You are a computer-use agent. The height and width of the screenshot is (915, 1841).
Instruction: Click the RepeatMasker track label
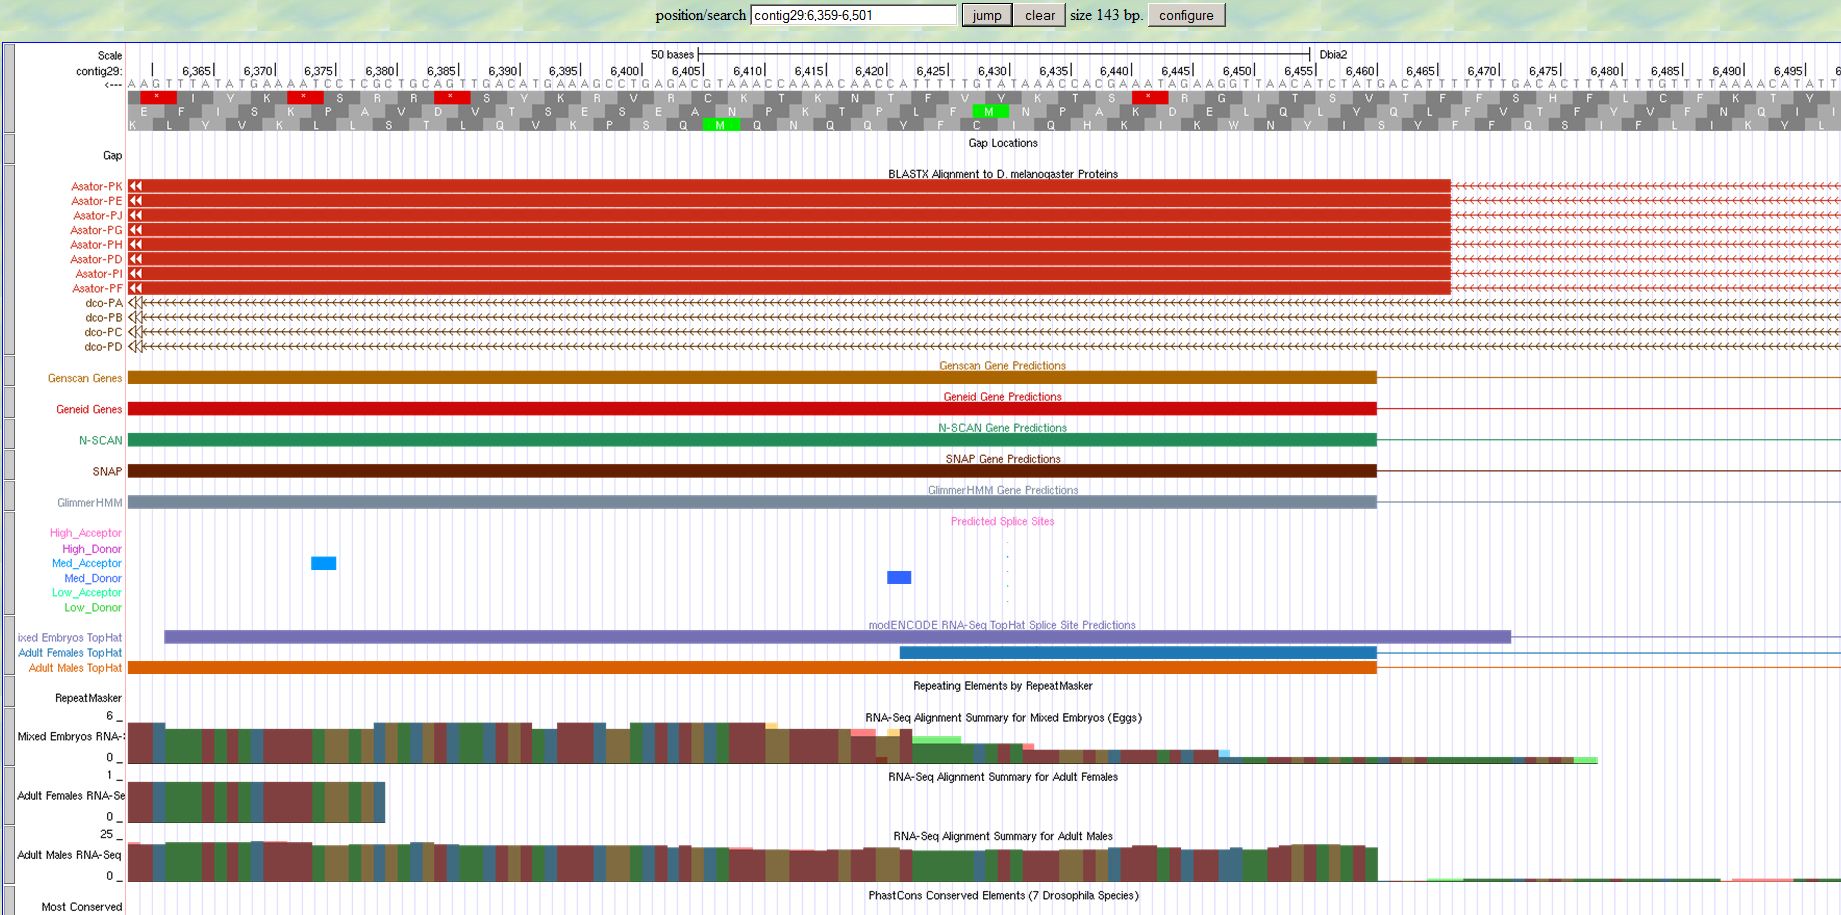(88, 698)
